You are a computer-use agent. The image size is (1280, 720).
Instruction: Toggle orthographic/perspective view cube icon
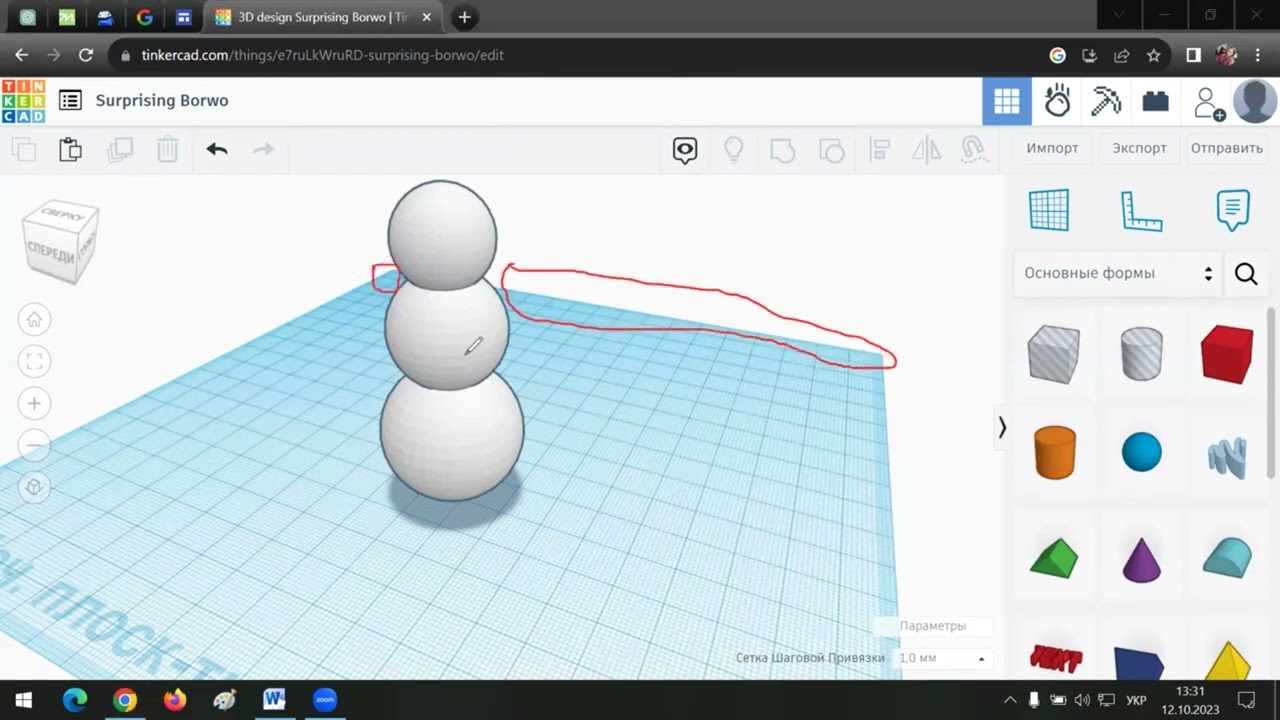tap(34, 488)
